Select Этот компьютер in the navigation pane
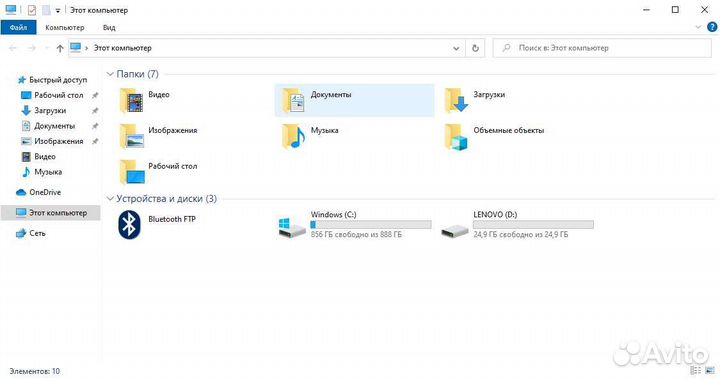 (51, 213)
